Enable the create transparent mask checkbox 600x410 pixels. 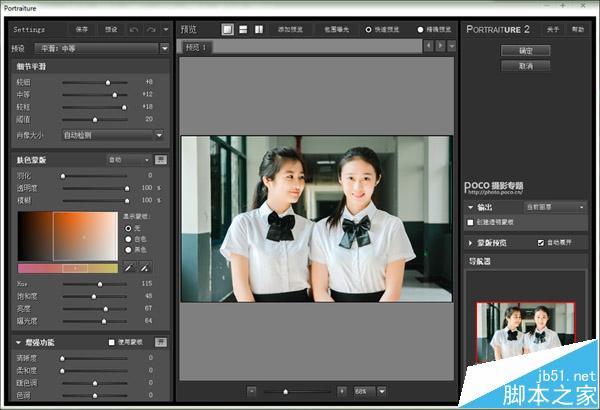pyautogui.click(x=470, y=222)
